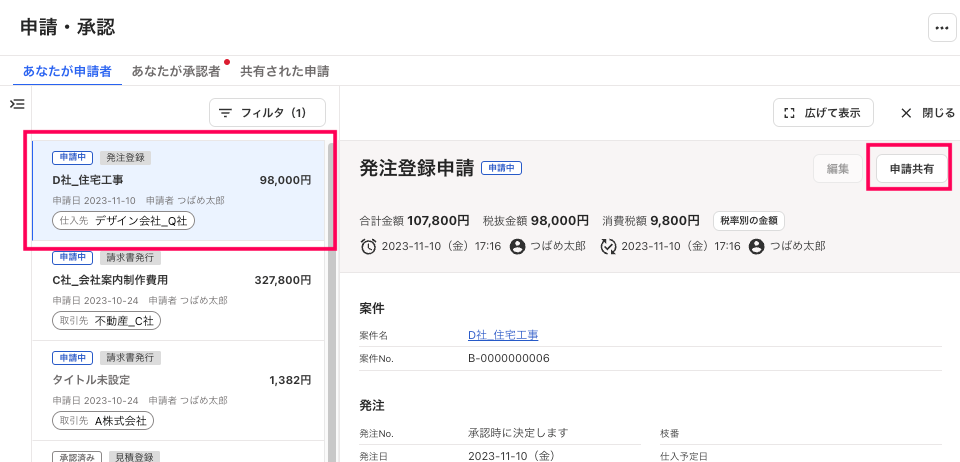Click the 枝番 field label
Viewport: 960px width, 462px height.
point(669,433)
